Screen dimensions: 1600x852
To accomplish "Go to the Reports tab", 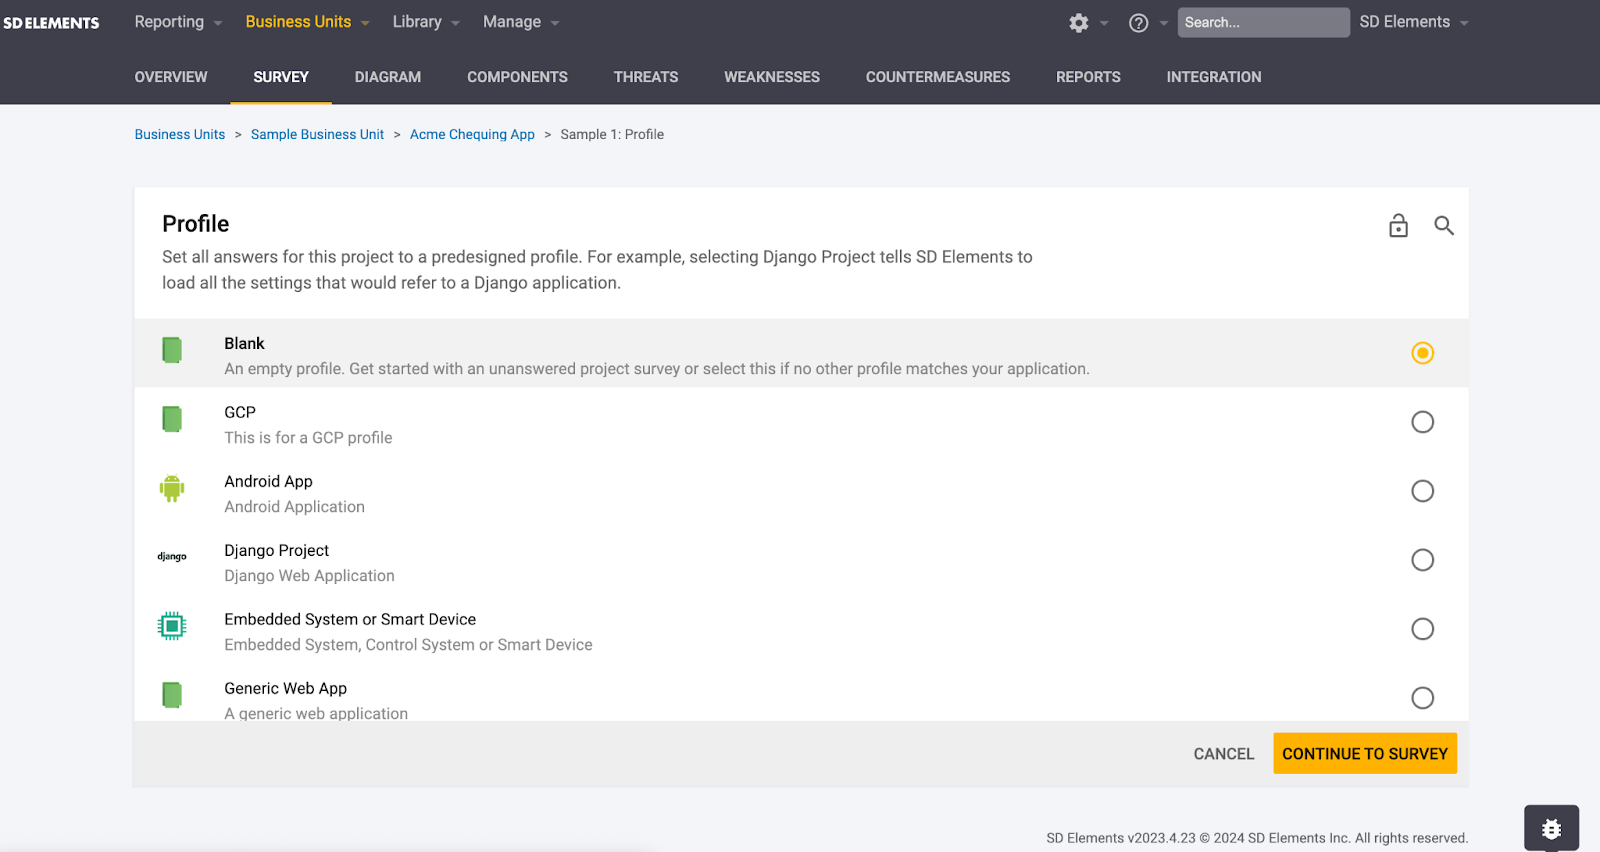I will tap(1088, 77).
